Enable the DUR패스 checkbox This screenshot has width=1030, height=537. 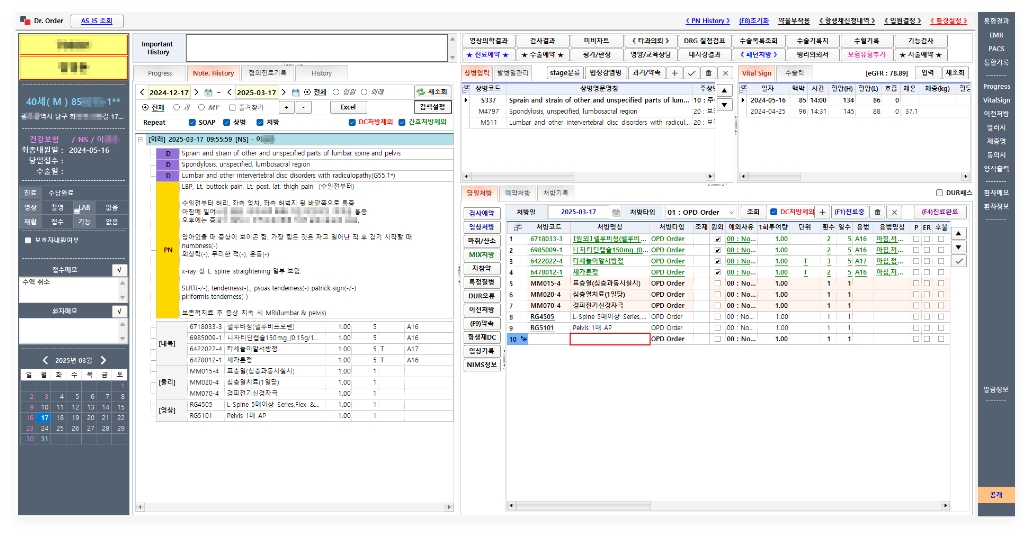click(x=937, y=193)
